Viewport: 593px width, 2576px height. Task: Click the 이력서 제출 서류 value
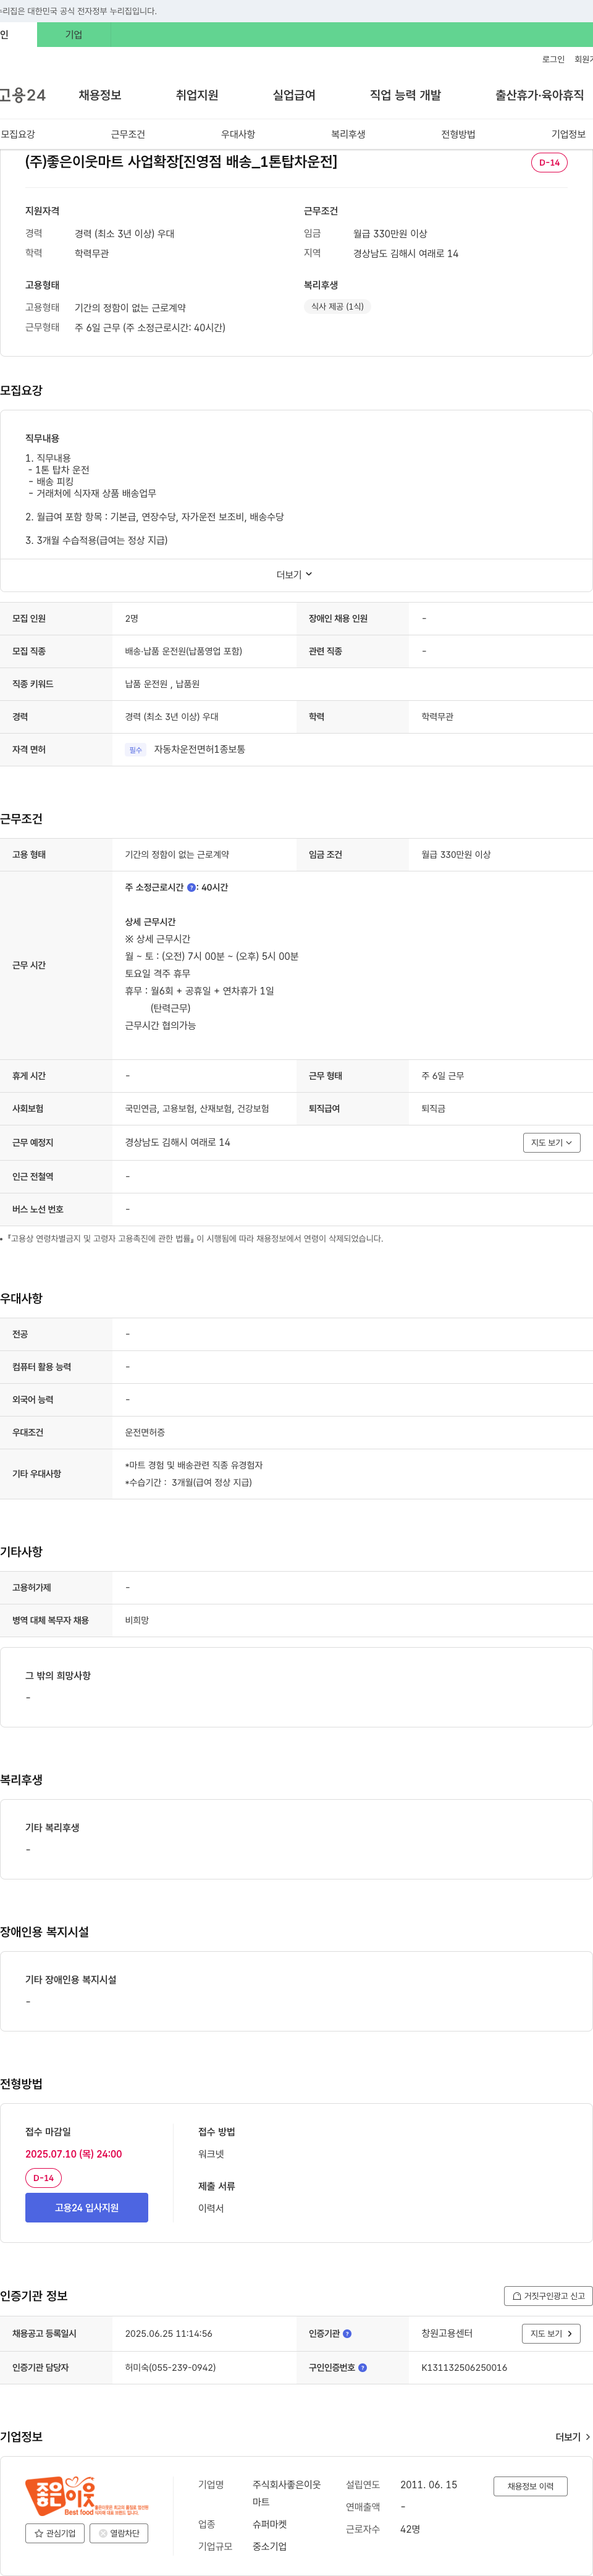pos(211,2208)
